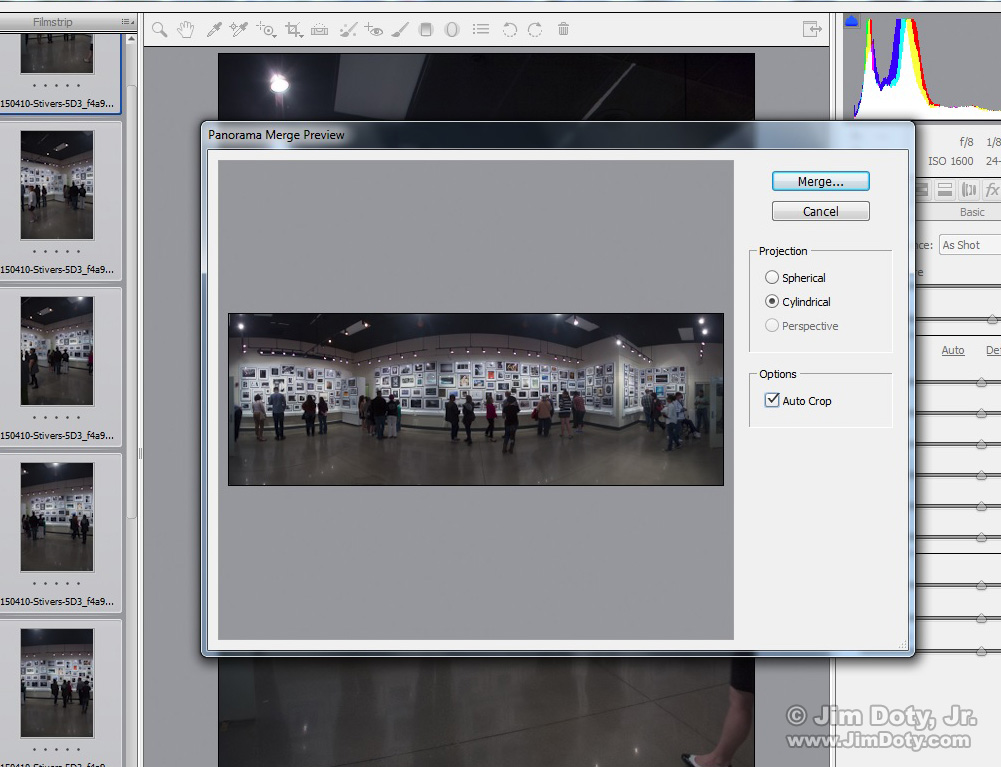Open Camera Raw preferences list icon

click(x=481, y=29)
